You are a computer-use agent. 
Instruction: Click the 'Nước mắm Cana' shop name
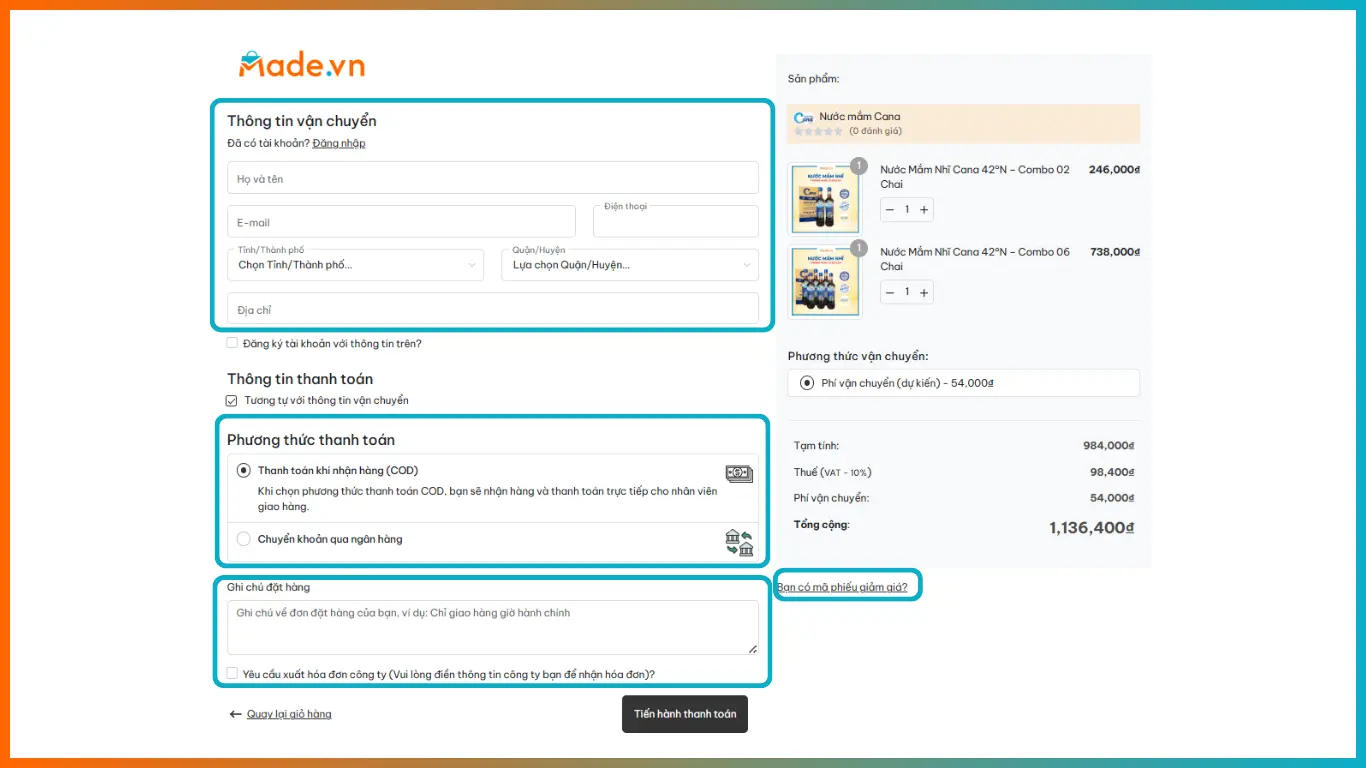pyautogui.click(x=860, y=117)
